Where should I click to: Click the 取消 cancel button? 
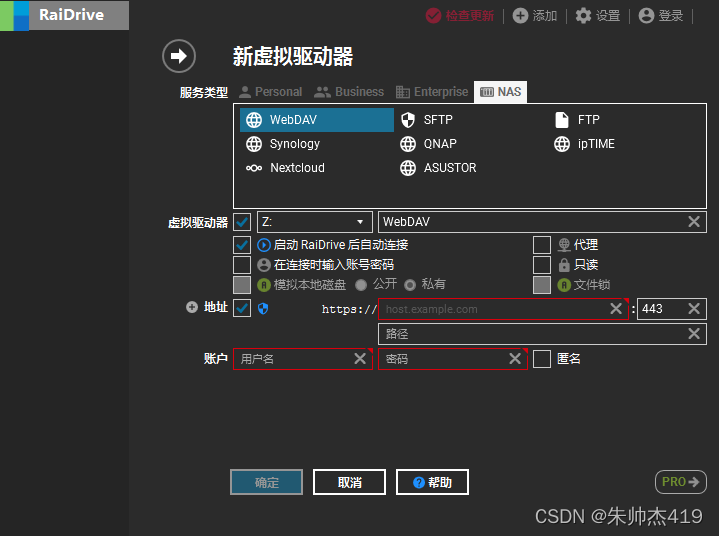tap(349, 482)
